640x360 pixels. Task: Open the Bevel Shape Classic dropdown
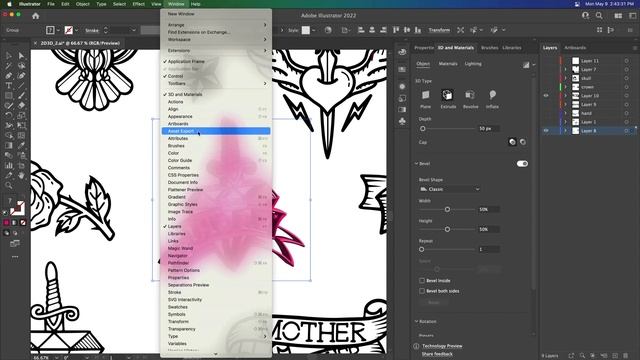click(449, 189)
